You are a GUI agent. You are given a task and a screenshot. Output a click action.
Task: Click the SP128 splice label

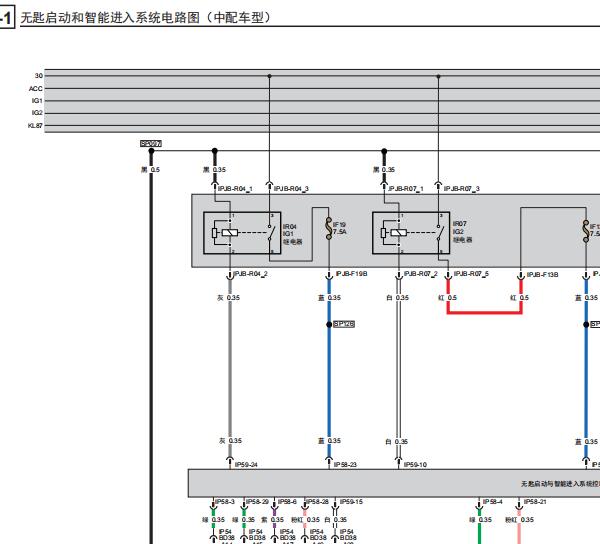click(x=344, y=324)
